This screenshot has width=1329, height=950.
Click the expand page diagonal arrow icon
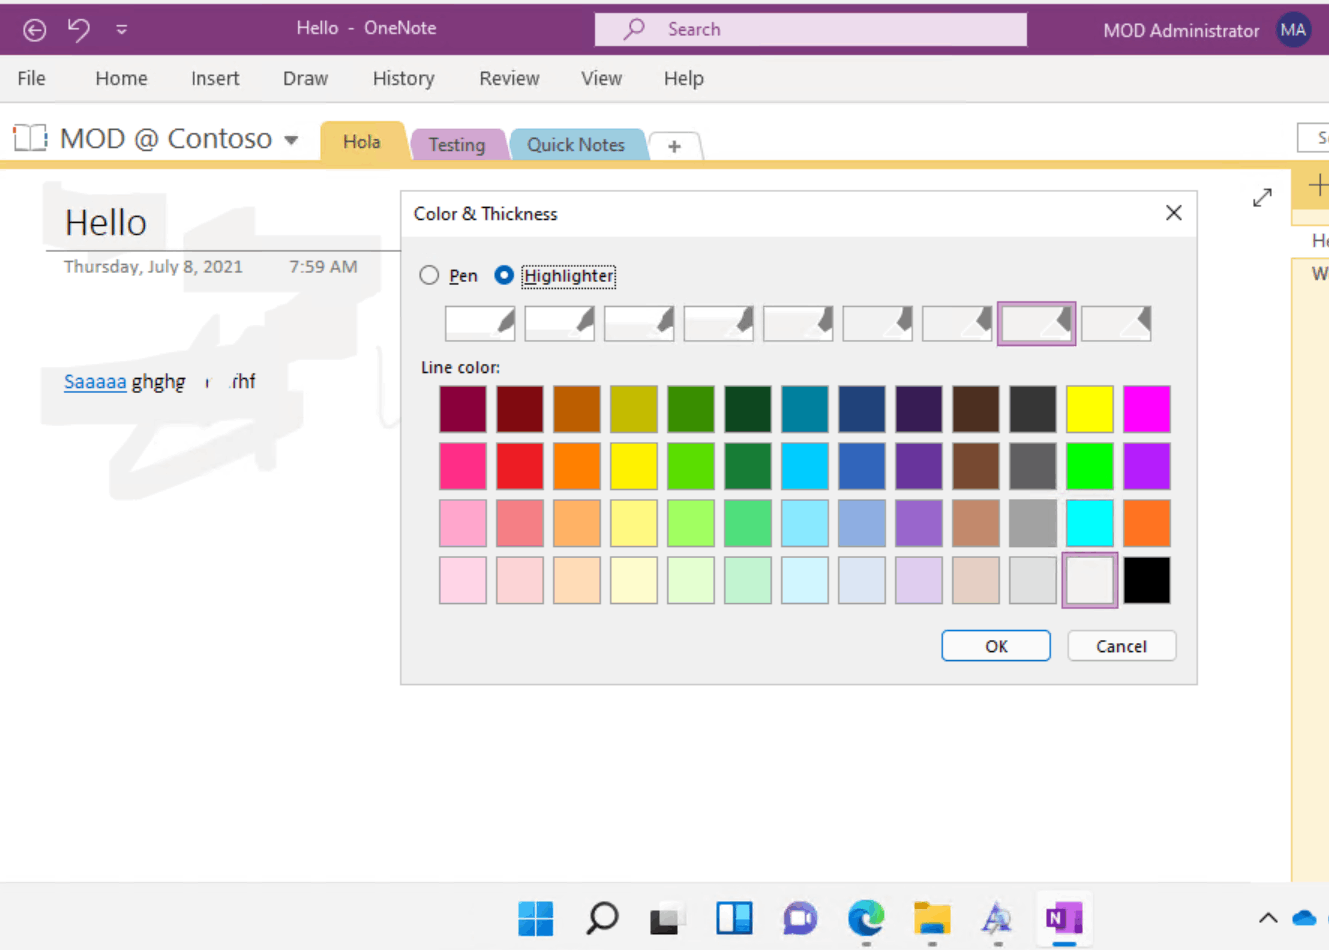point(1262,198)
